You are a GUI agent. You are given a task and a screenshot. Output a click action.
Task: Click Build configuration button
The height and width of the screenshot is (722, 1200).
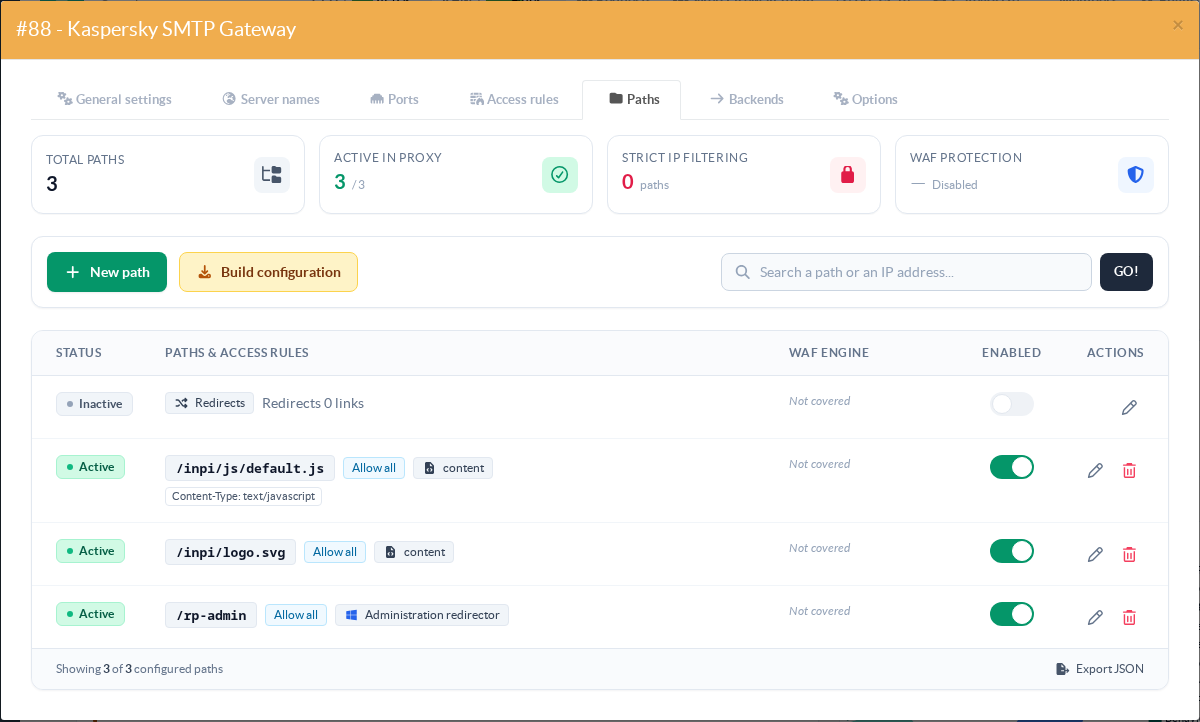tap(268, 272)
